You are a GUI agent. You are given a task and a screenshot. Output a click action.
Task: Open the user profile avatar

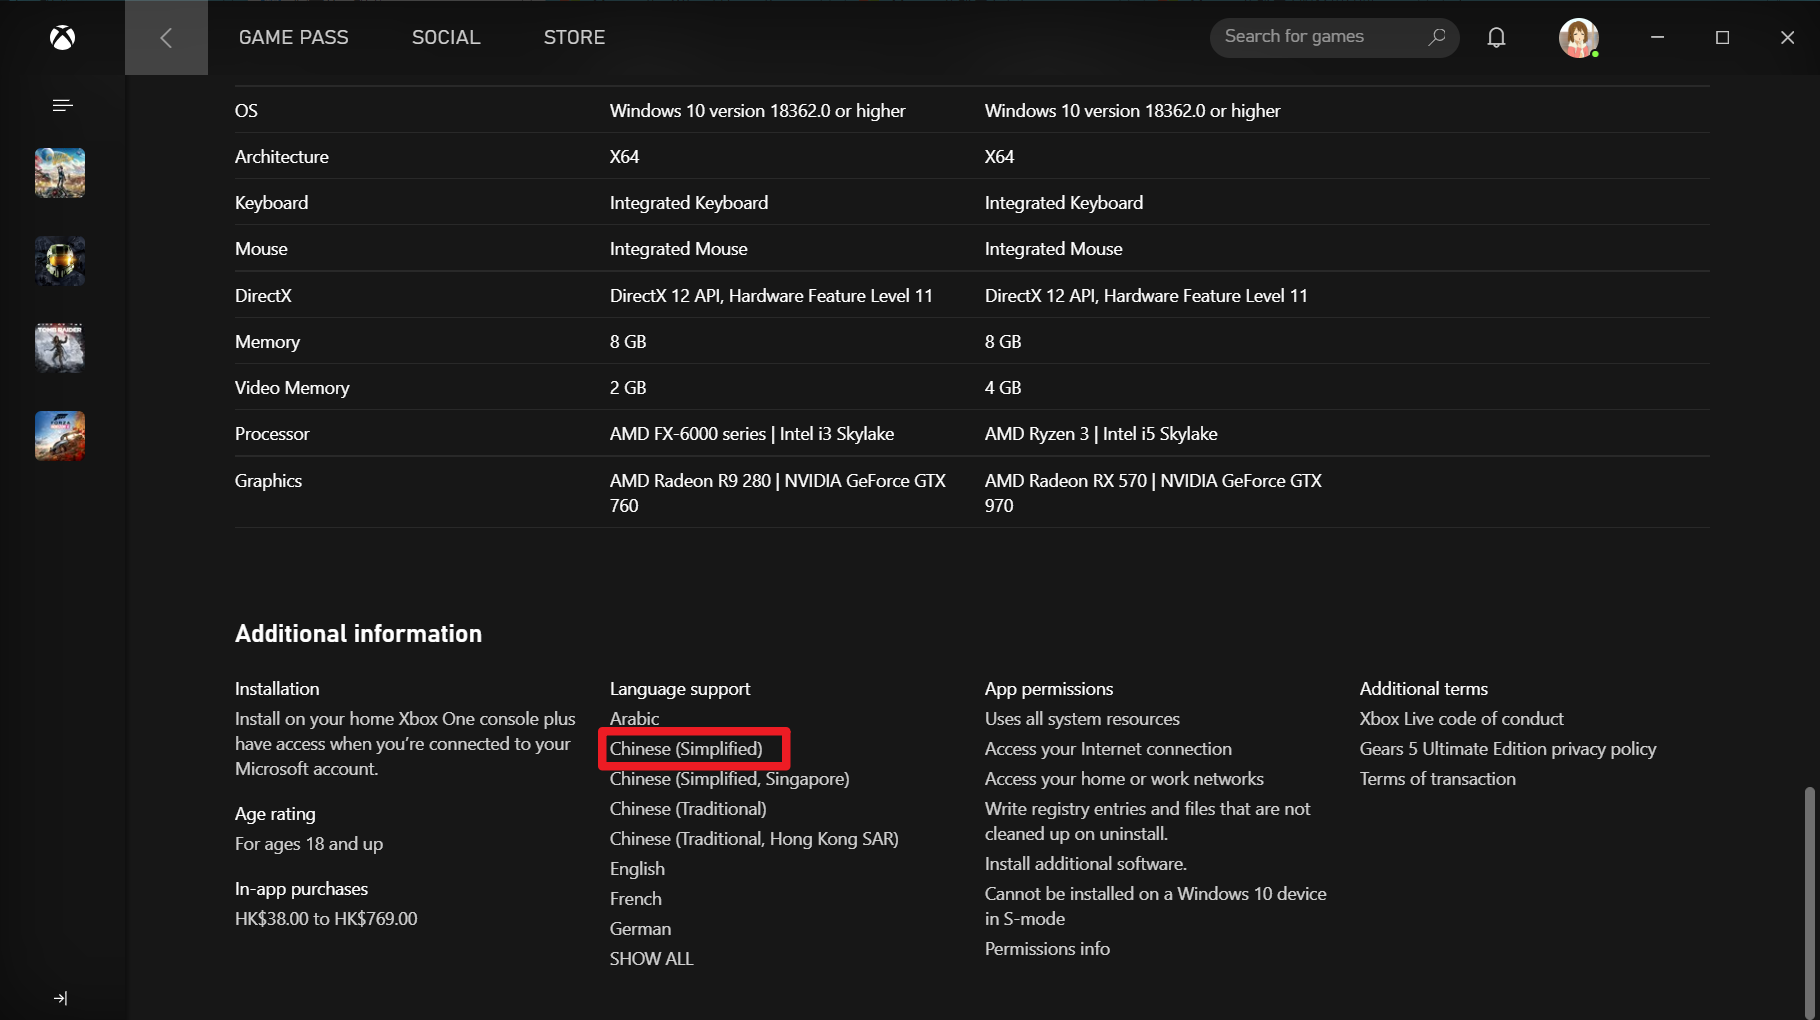pos(1578,38)
